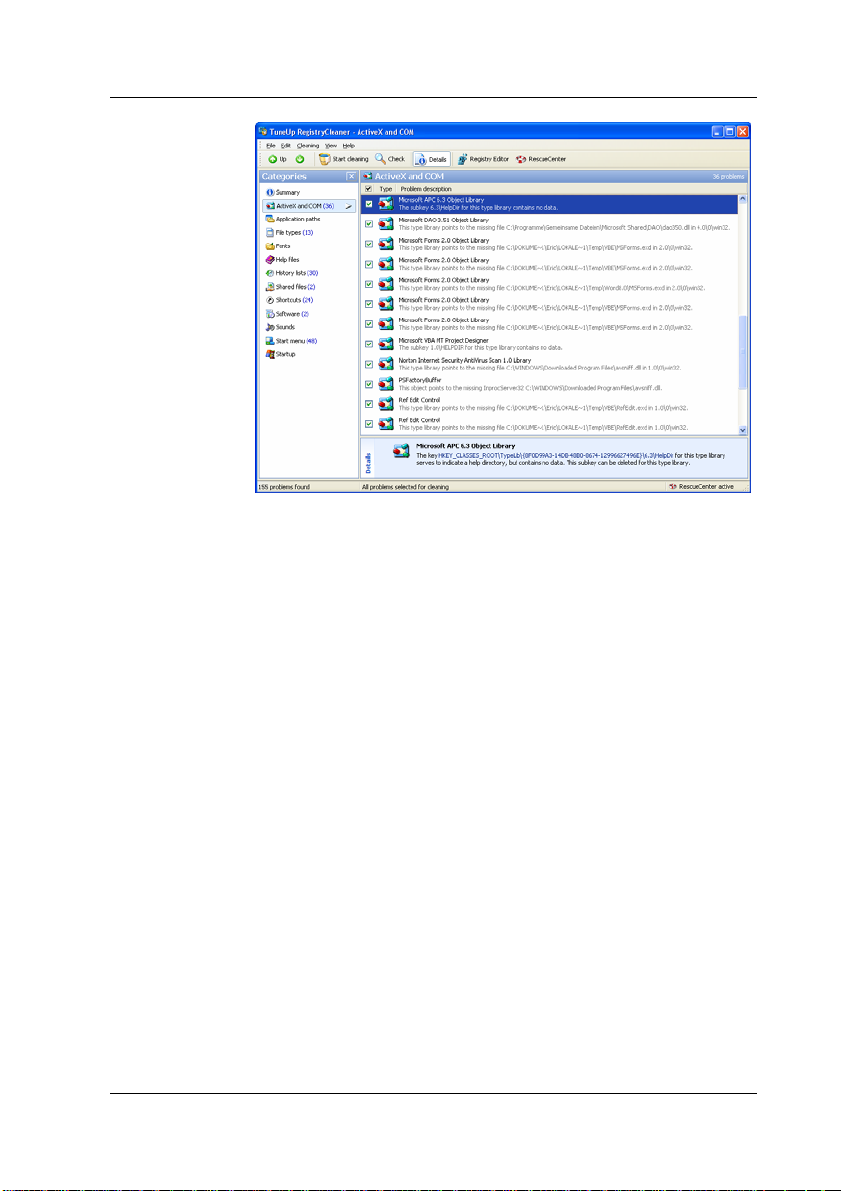
Task: Open the View menu
Action: tap(331, 145)
